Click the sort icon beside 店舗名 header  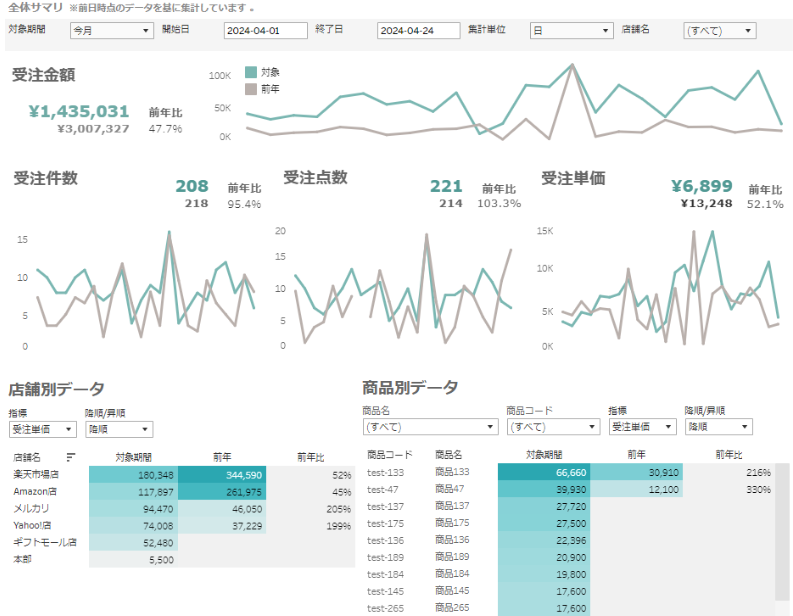70,456
